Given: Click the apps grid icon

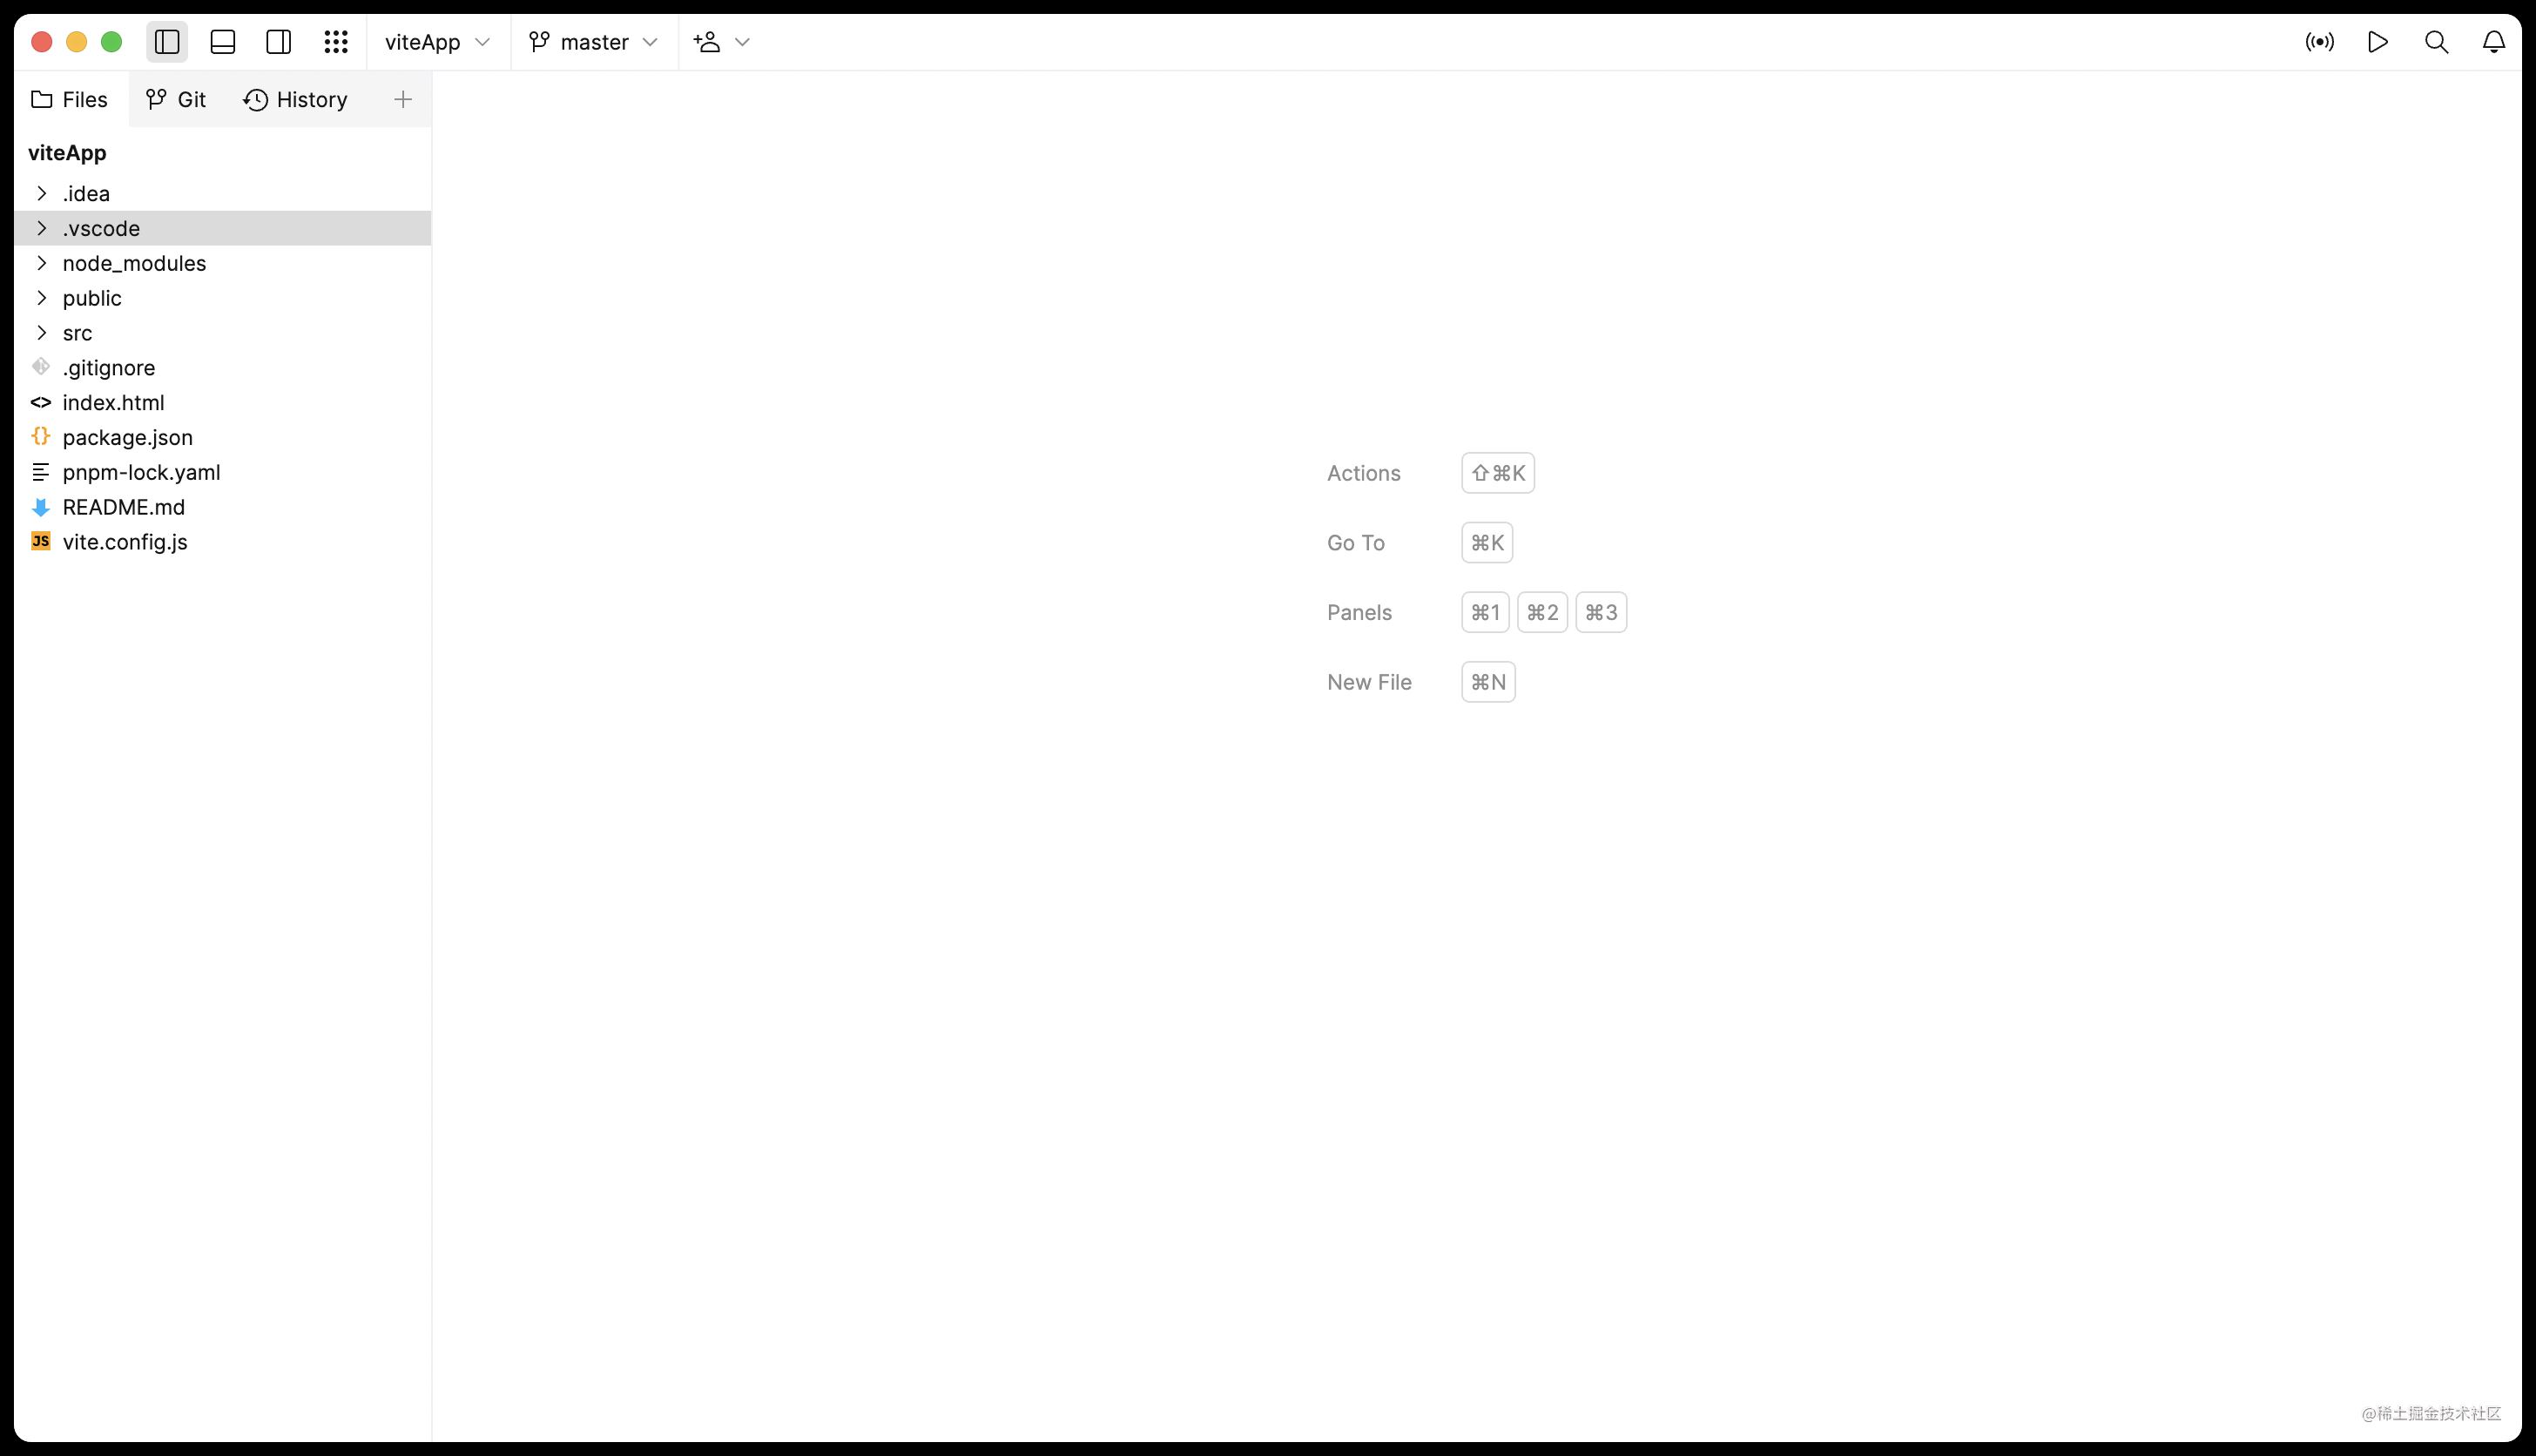Looking at the screenshot, I should pos(334,42).
